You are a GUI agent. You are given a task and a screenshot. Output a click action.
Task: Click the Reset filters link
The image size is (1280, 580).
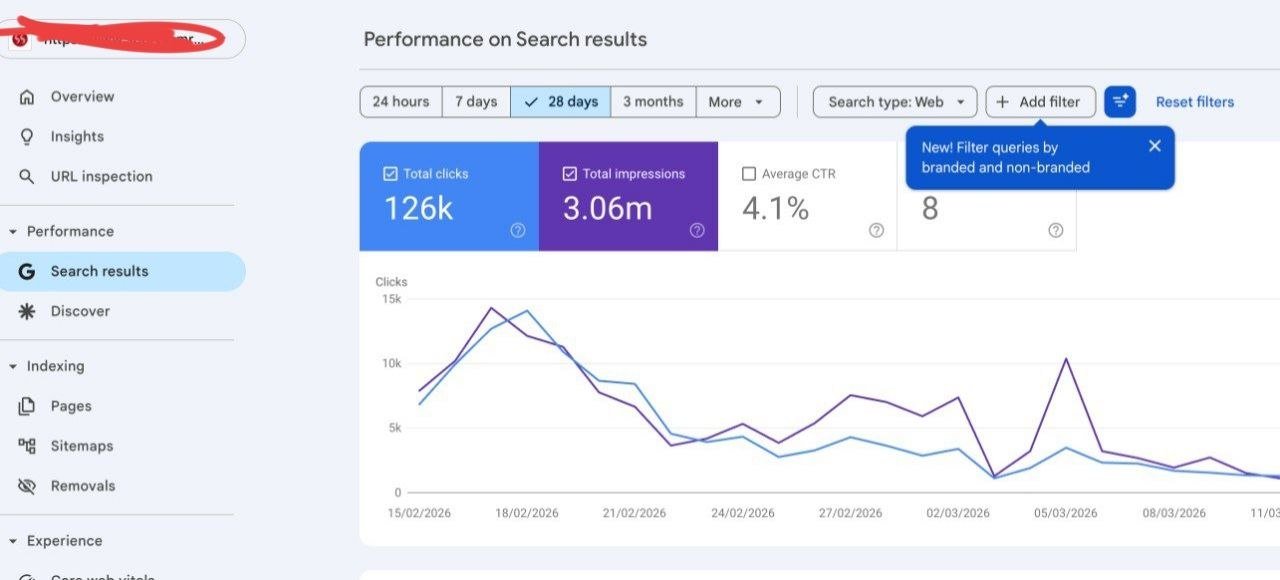1194,101
